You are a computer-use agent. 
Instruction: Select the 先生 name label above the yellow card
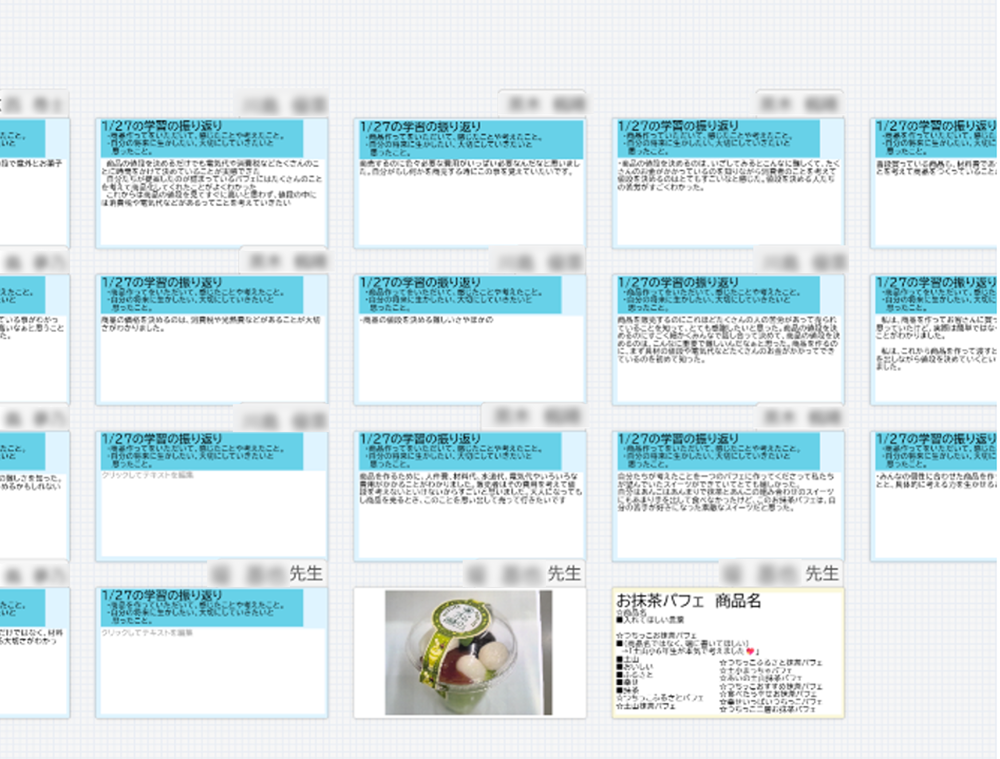[x=822, y=573]
